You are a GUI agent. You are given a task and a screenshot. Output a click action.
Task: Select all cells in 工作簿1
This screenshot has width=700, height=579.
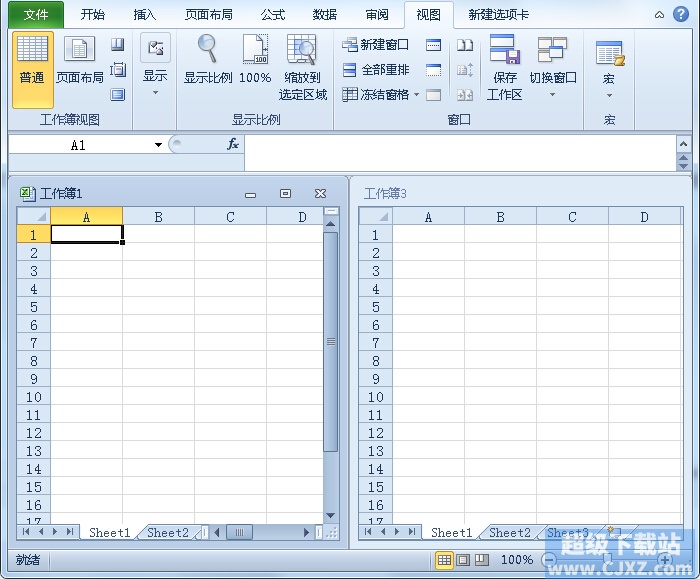tap(34, 217)
